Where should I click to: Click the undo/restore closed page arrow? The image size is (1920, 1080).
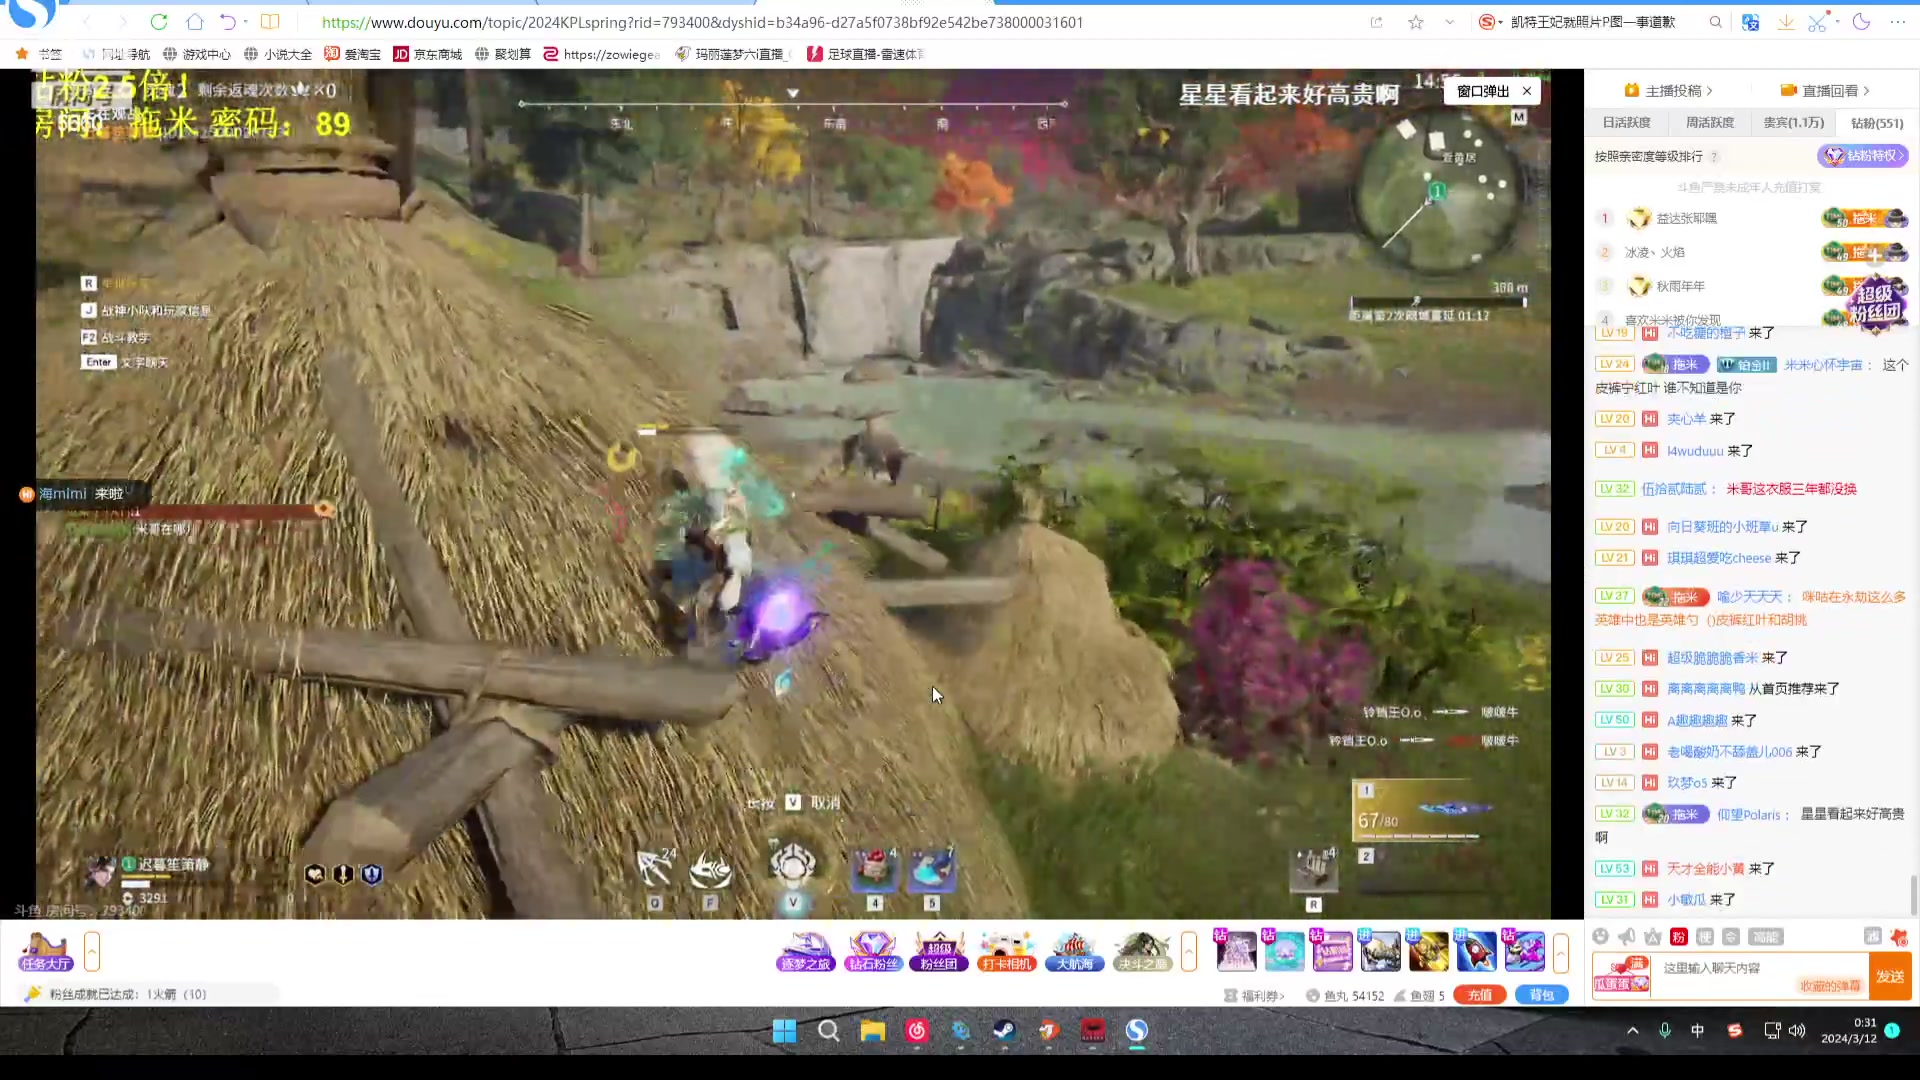[228, 22]
